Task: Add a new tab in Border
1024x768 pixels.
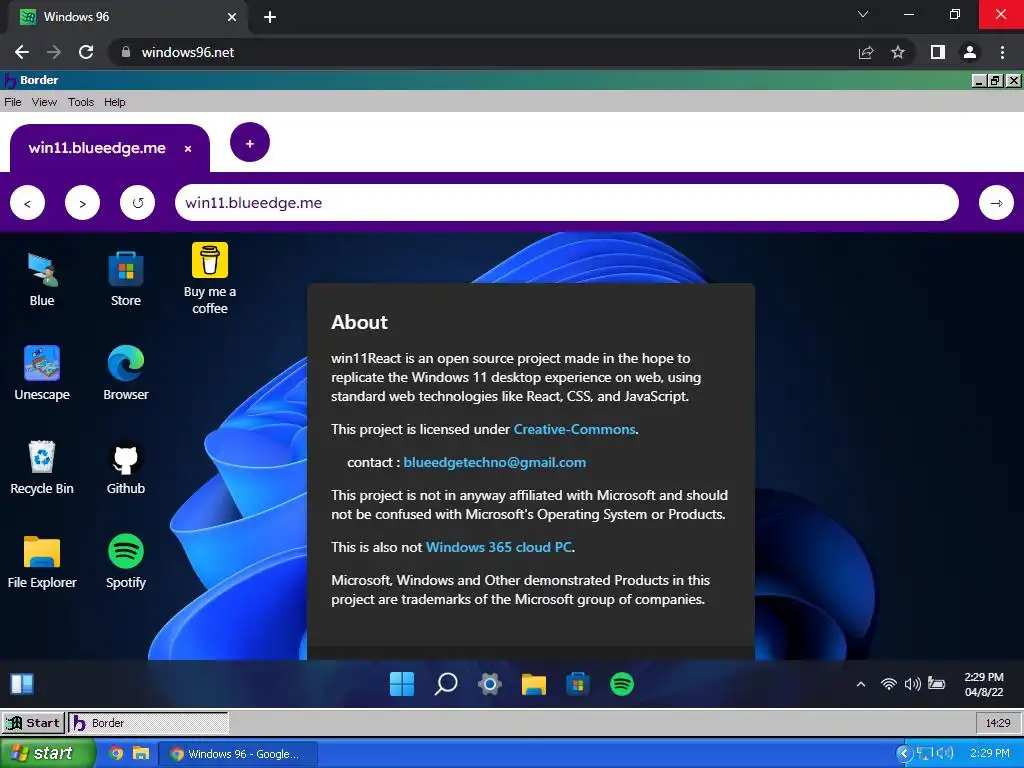Action: (x=249, y=142)
